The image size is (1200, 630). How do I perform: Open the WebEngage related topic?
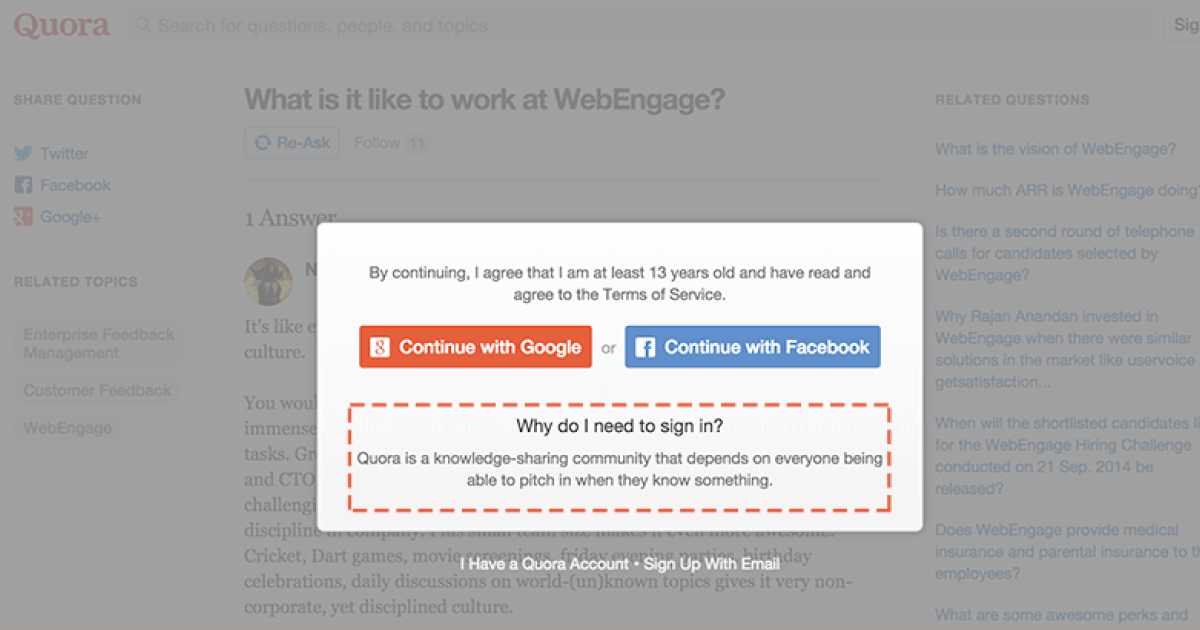point(68,427)
